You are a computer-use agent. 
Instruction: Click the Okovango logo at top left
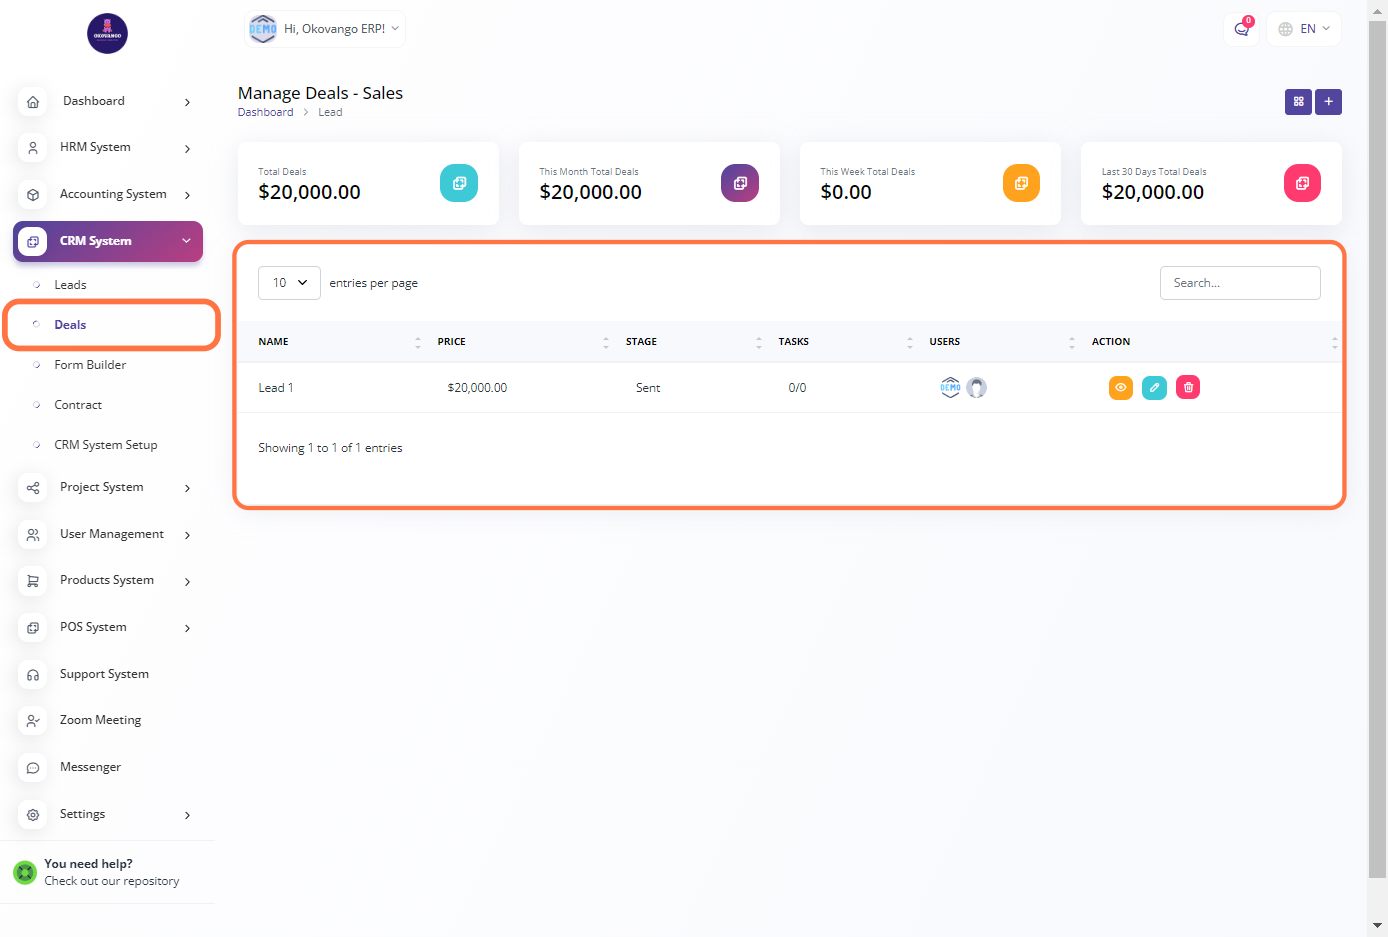107,34
